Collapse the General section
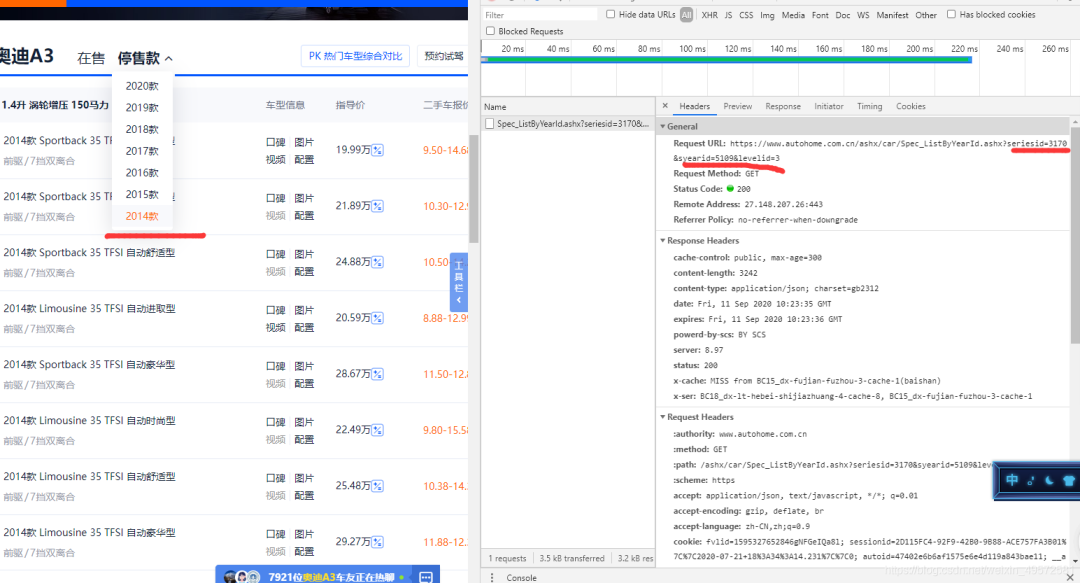This screenshot has height=583, width=1080. [x=663, y=127]
